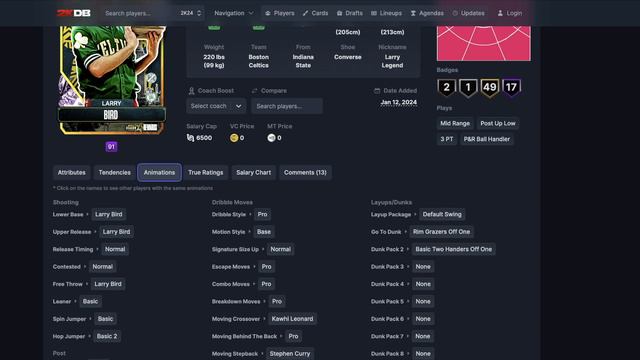The width and height of the screenshot is (640, 360).
Task: Select the P&R Ball Handler play tag
Action: coord(487,139)
